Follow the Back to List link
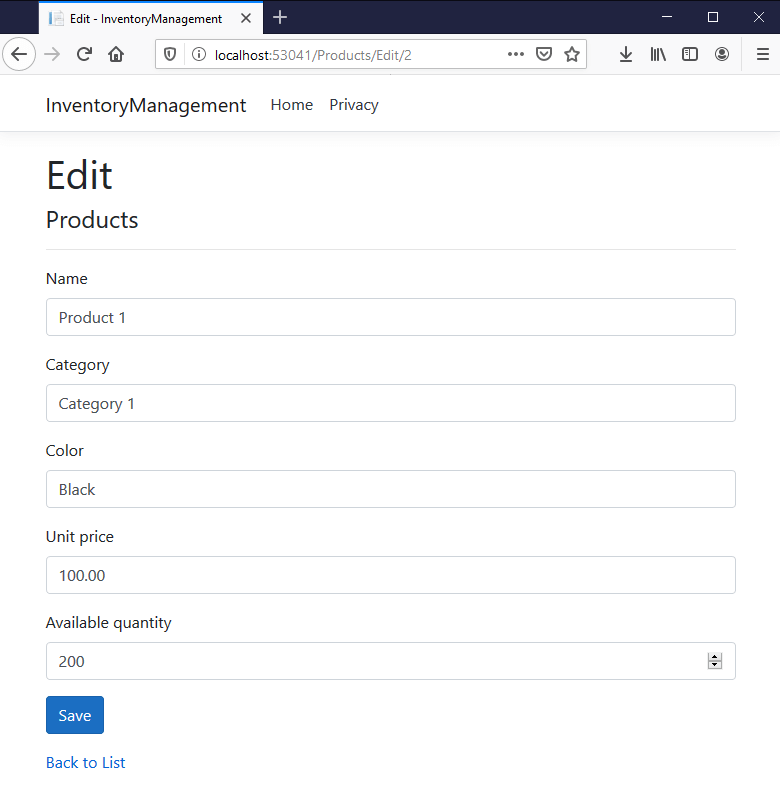Image resolution: width=780 pixels, height=790 pixels. [x=86, y=762]
